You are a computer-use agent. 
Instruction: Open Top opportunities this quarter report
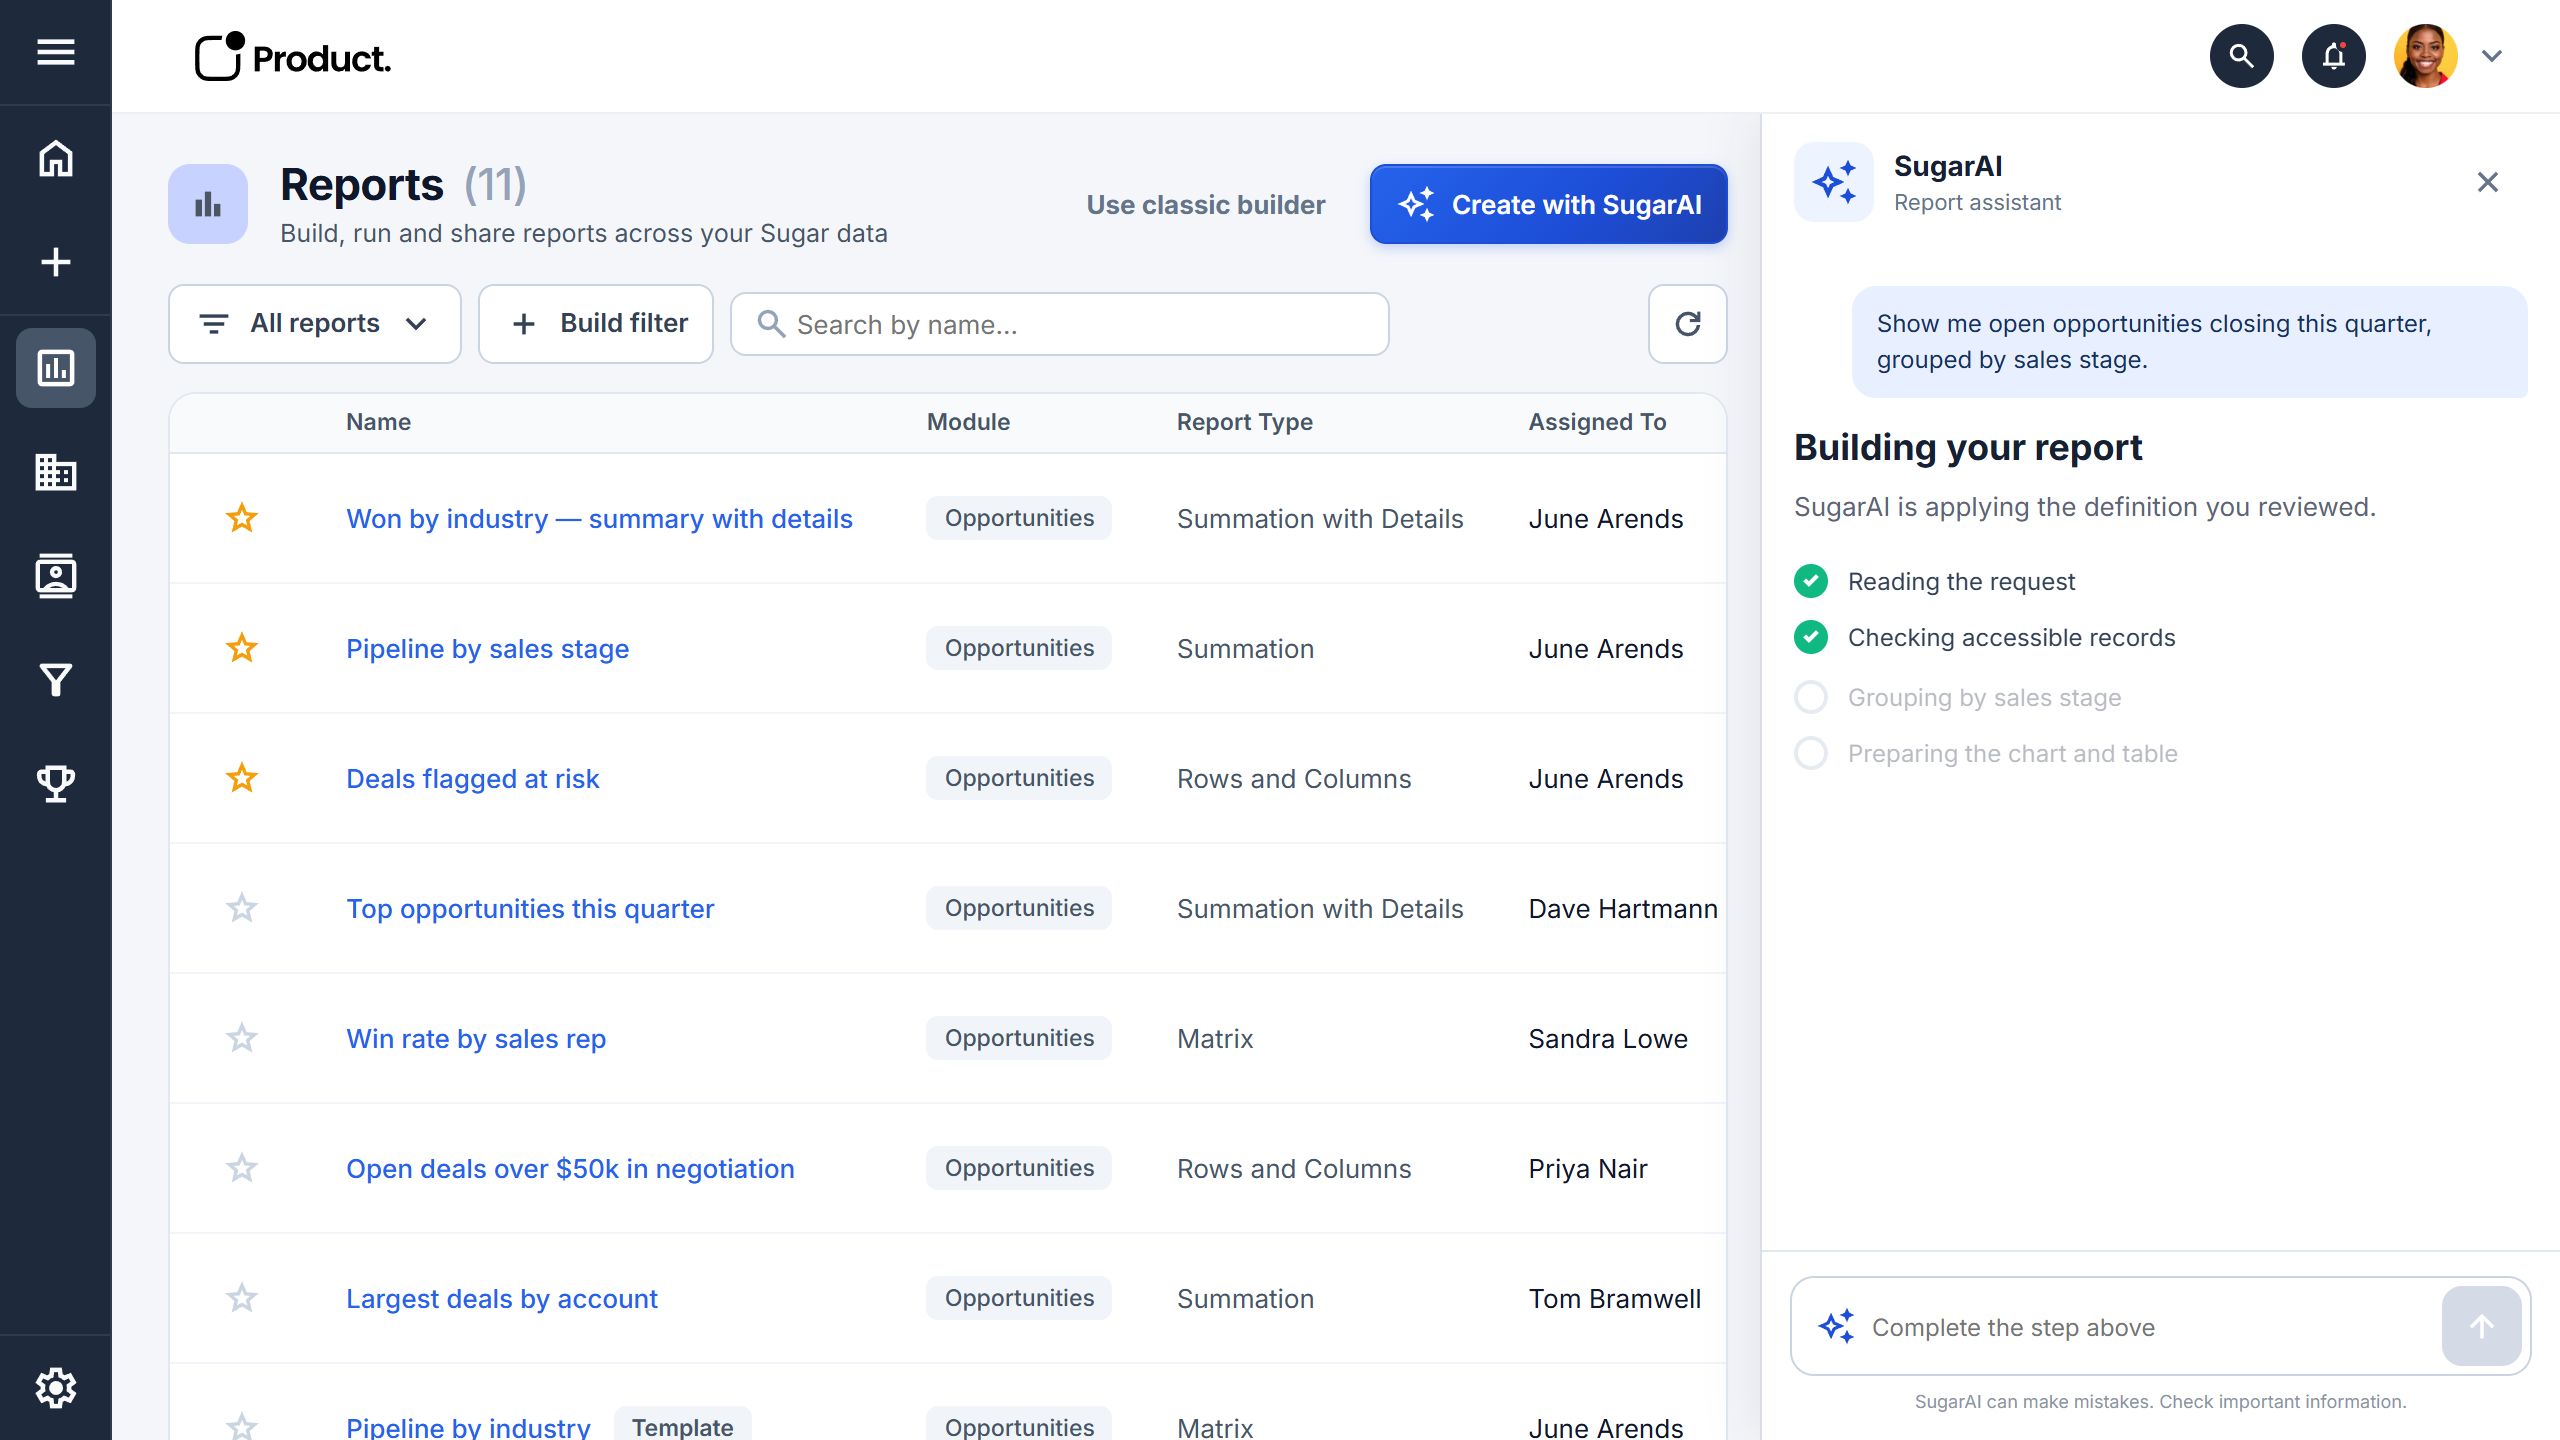[530, 909]
